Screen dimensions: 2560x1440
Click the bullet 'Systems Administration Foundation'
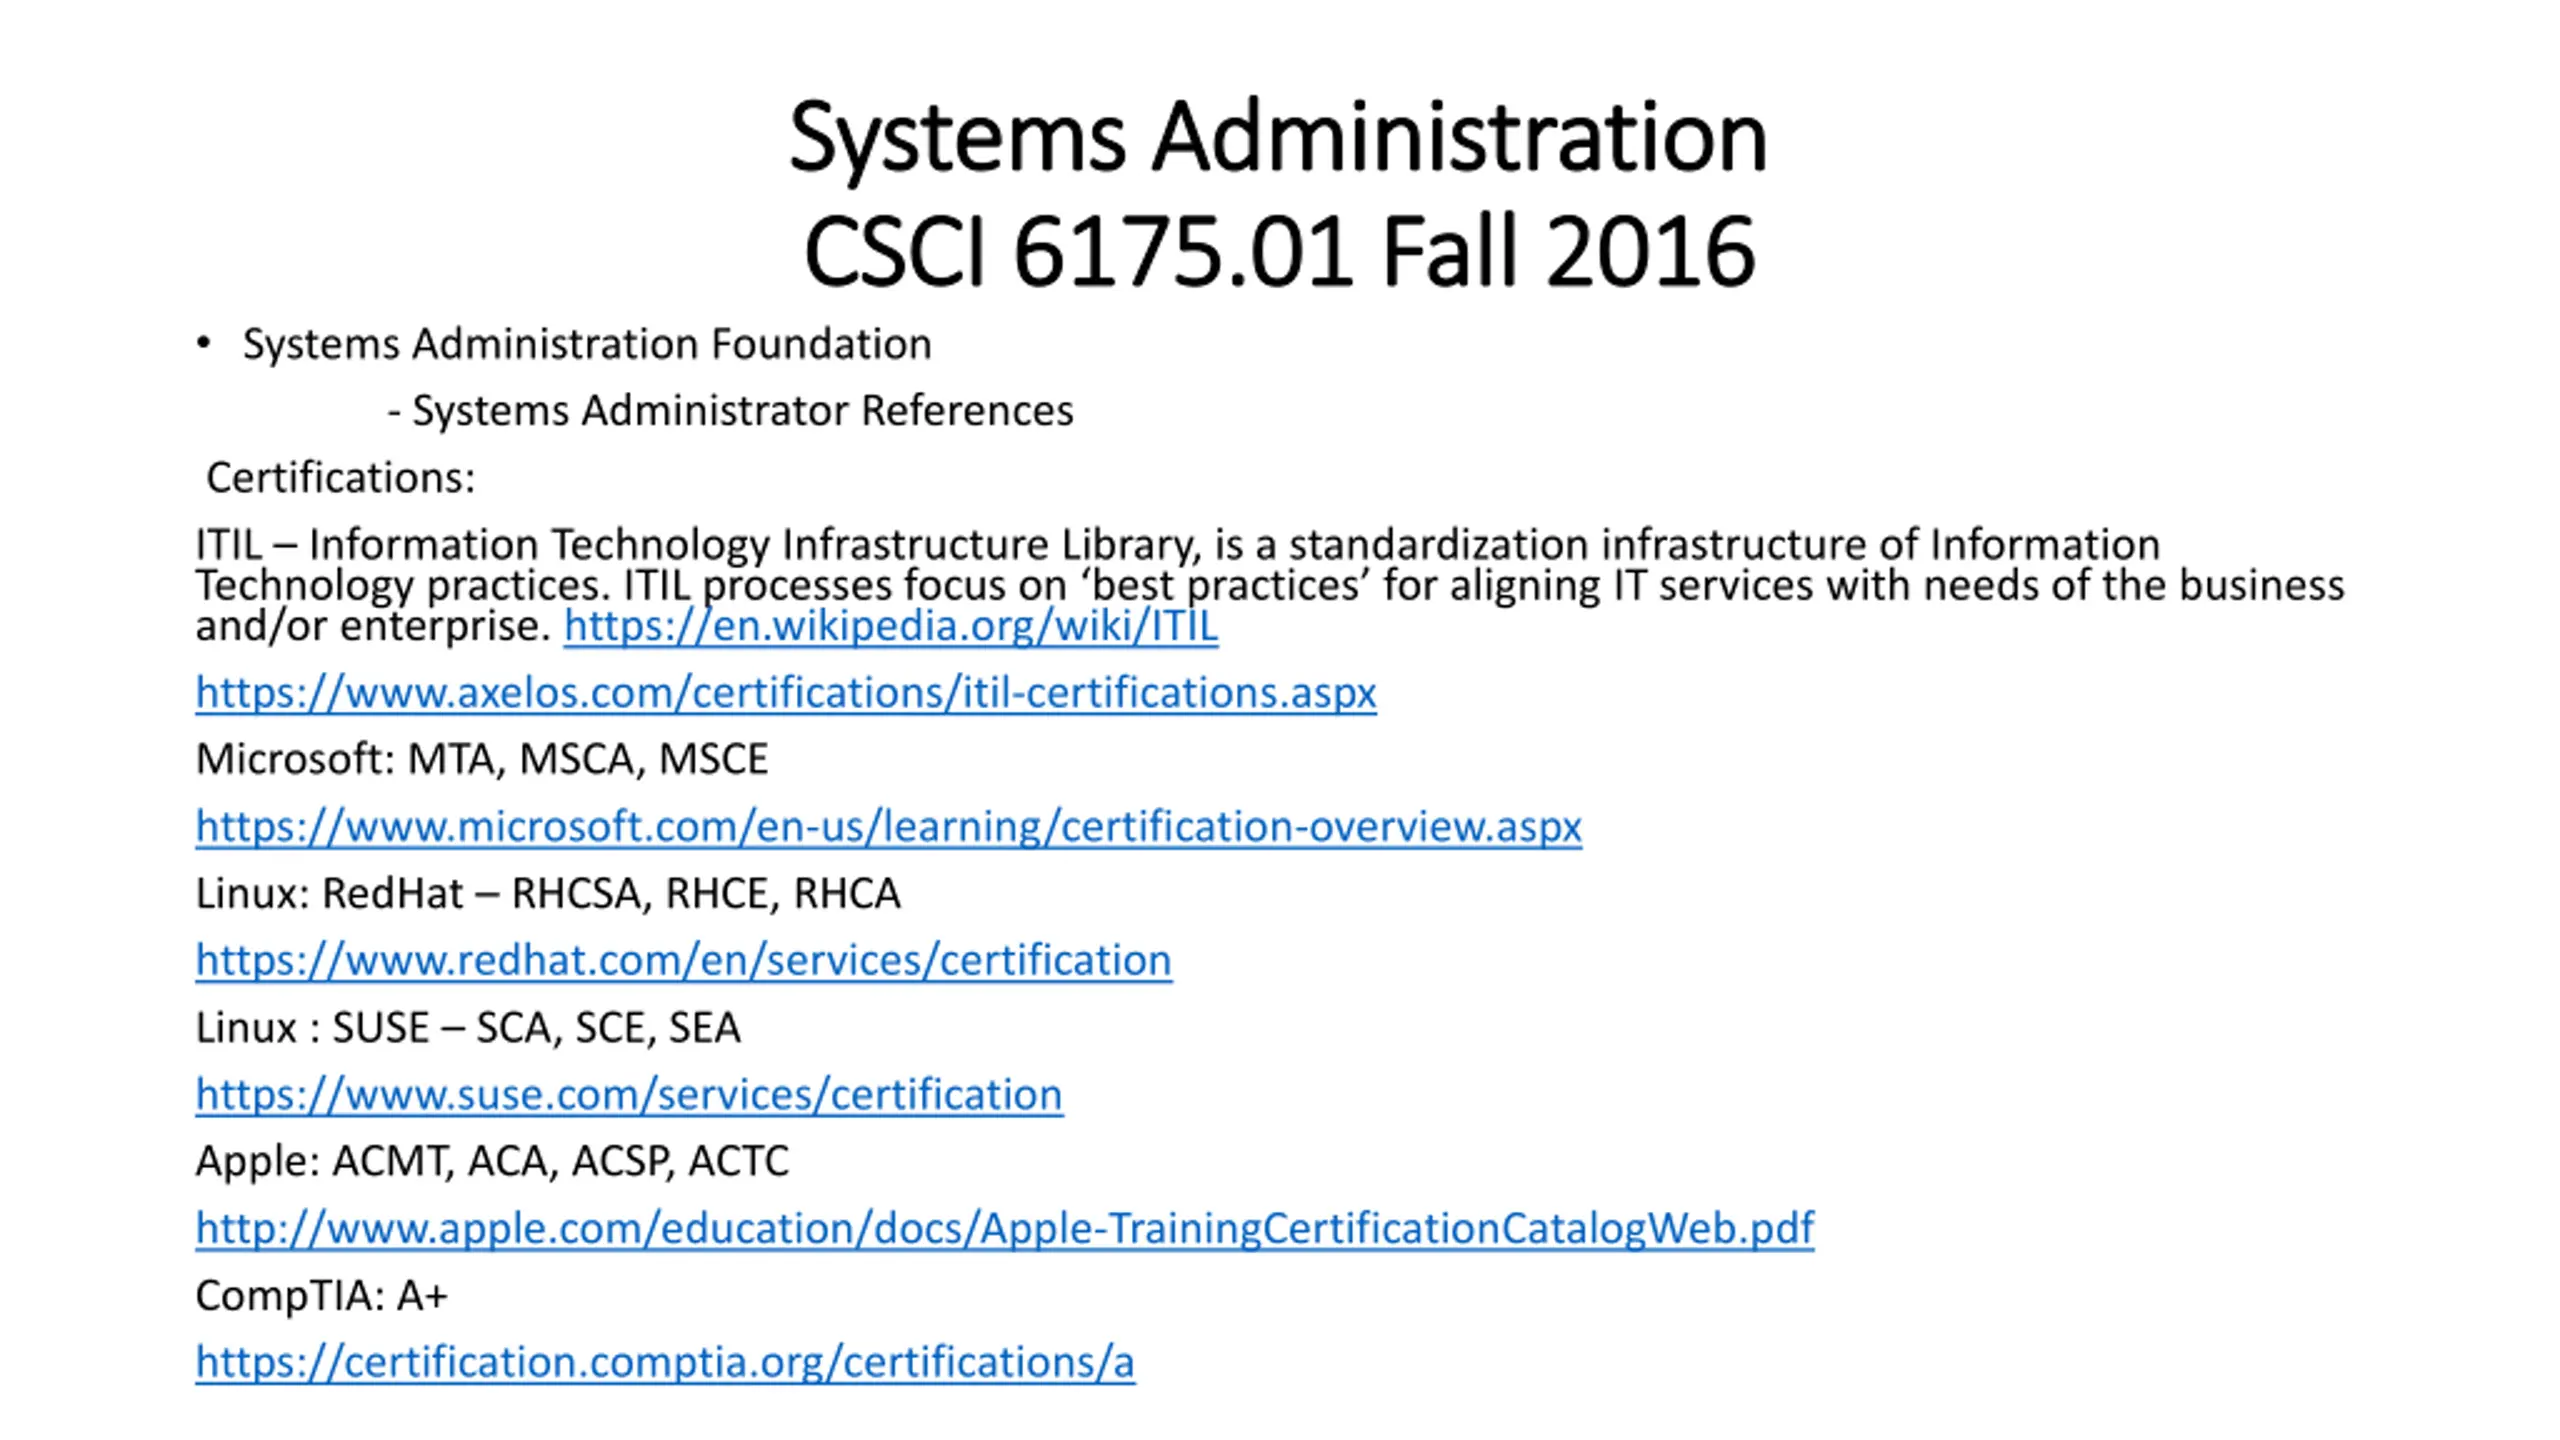click(x=587, y=345)
